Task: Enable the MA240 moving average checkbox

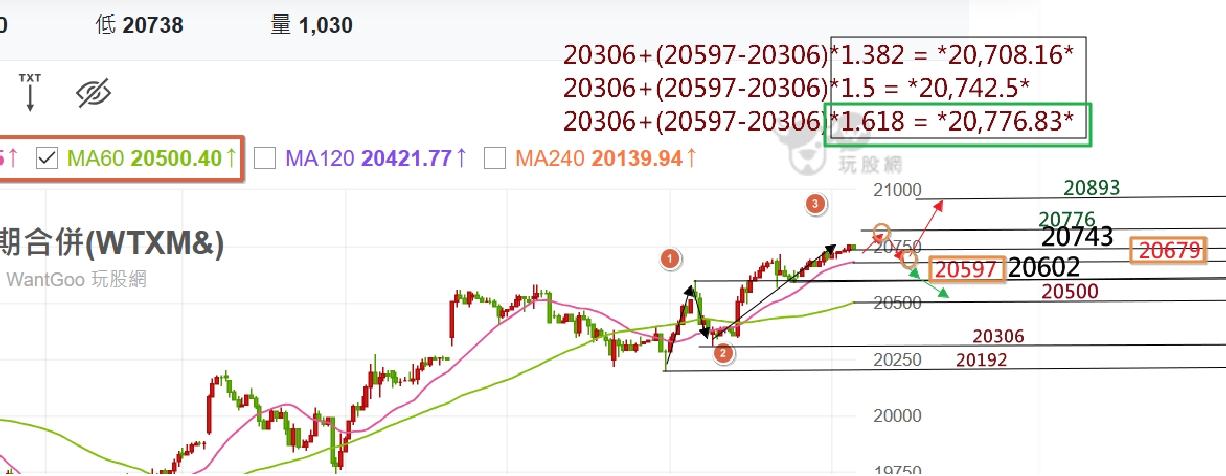Action: 494,157
